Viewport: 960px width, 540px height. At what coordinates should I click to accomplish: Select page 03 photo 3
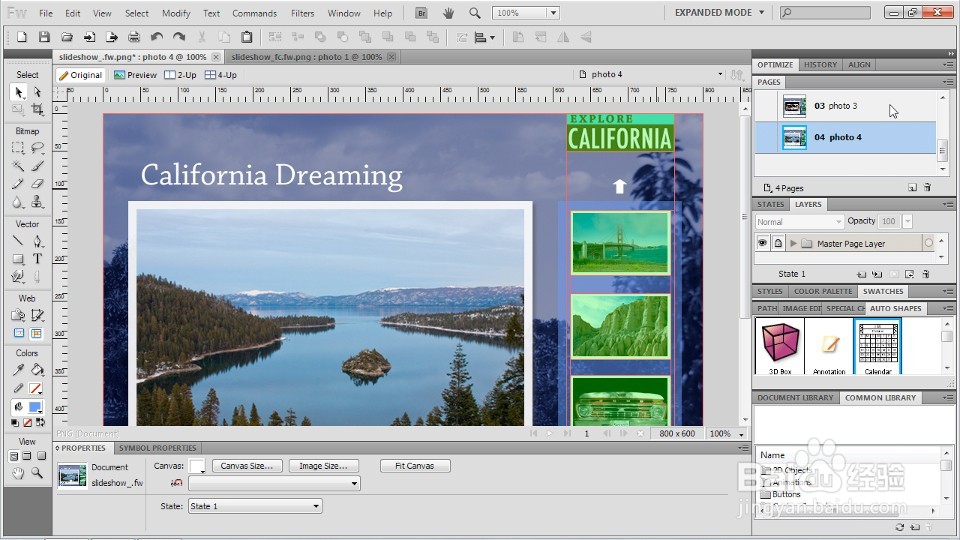[846, 106]
